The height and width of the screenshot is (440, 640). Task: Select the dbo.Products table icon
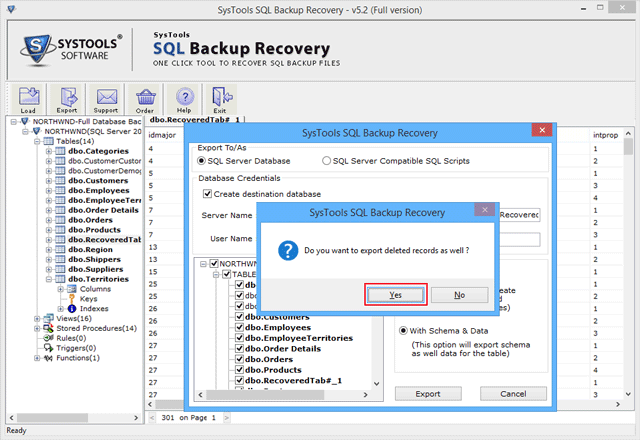click(60, 230)
